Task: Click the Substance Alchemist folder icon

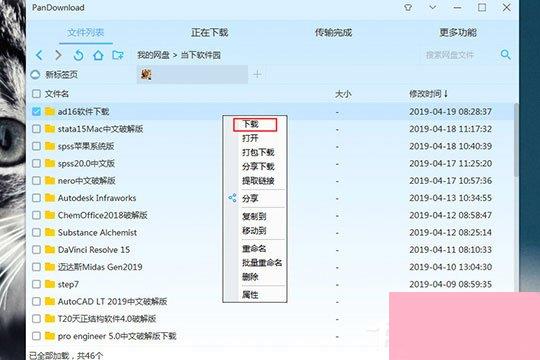Action: tap(50, 232)
